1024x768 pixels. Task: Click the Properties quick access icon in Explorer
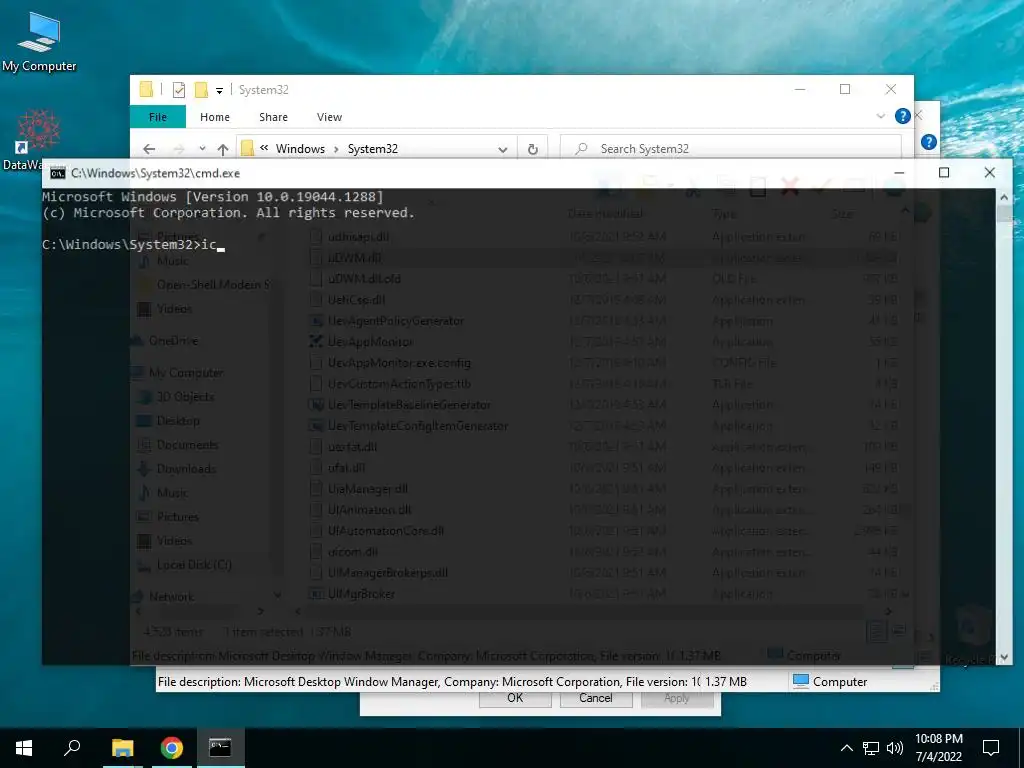click(178, 90)
